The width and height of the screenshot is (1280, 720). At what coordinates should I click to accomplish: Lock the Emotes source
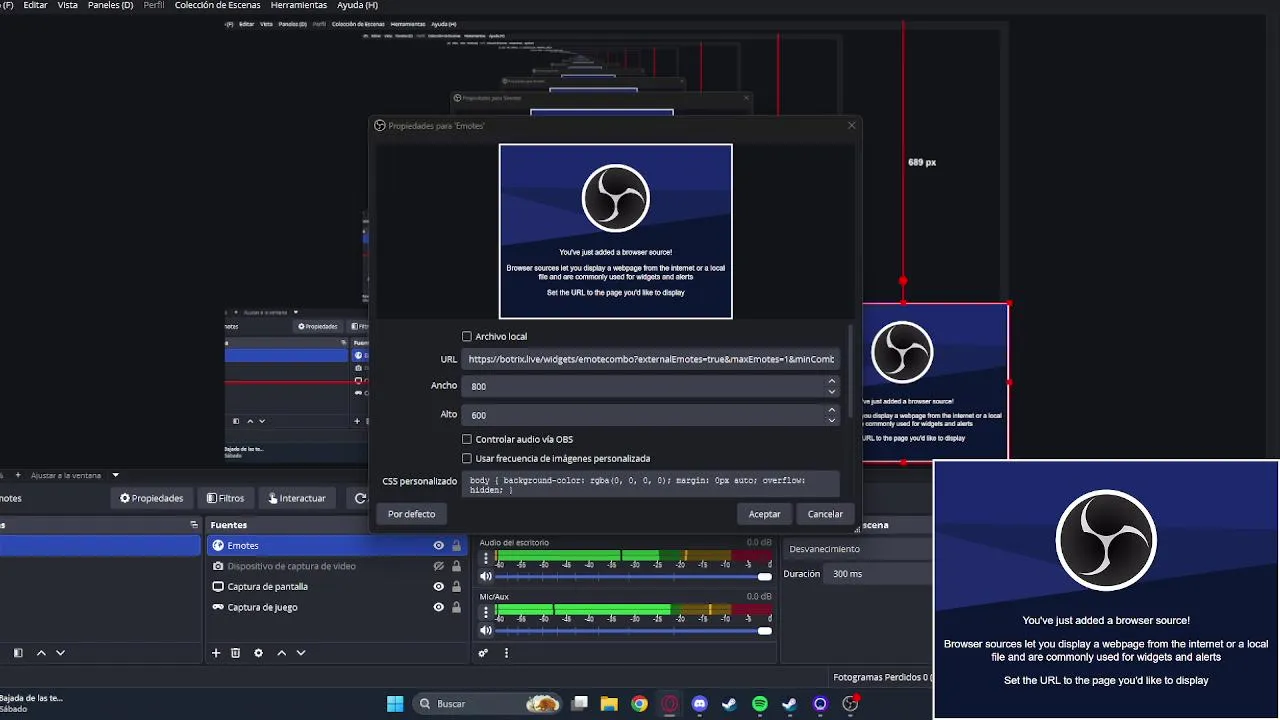pyautogui.click(x=457, y=545)
